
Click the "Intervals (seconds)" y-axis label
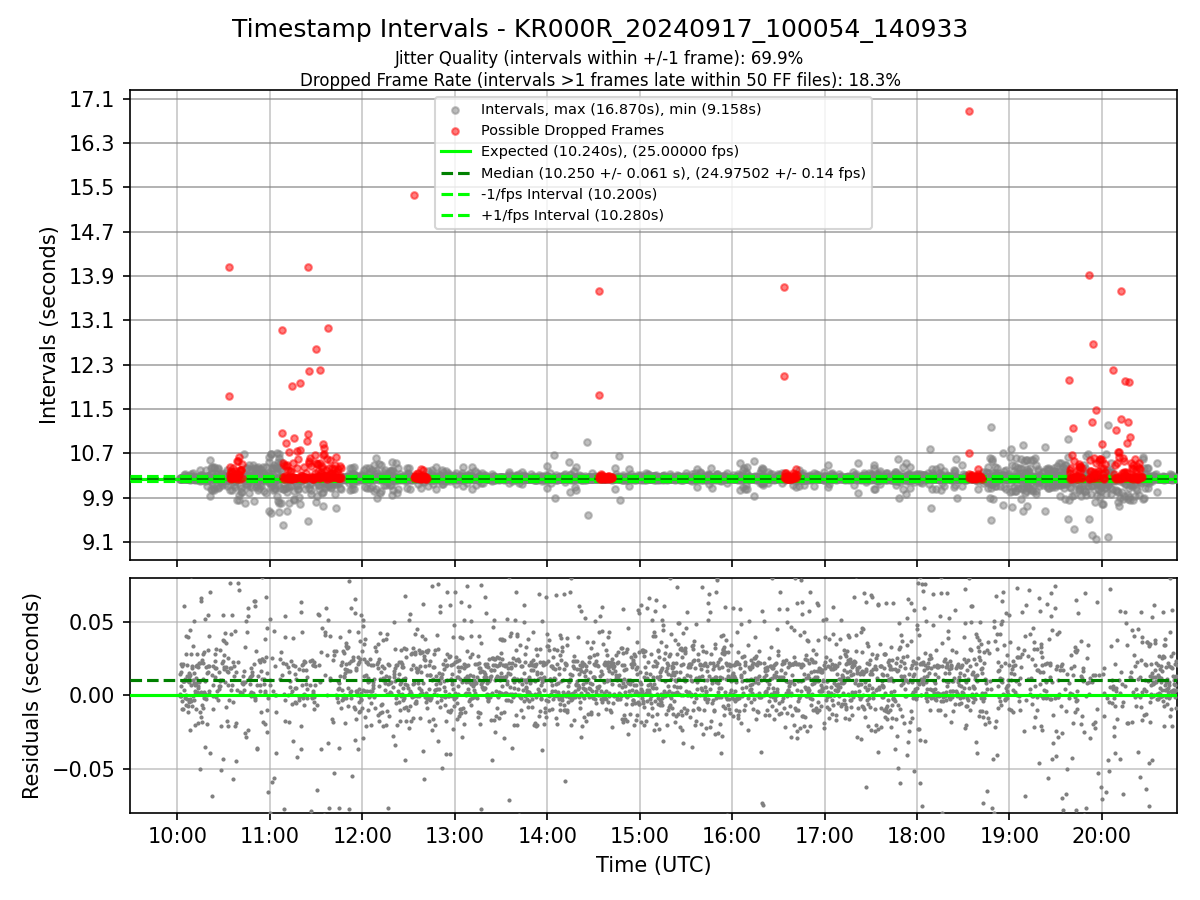pyautogui.click(x=48, y=324)
